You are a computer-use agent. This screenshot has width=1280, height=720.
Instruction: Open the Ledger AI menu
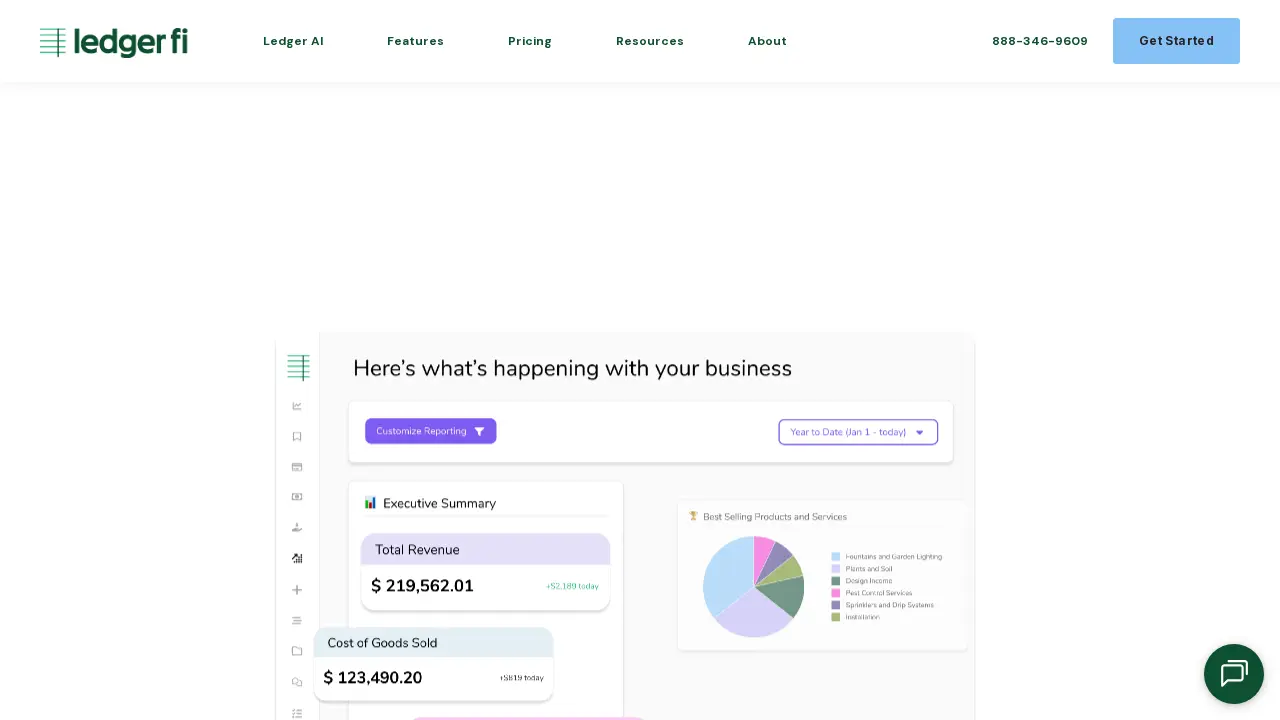293,41
